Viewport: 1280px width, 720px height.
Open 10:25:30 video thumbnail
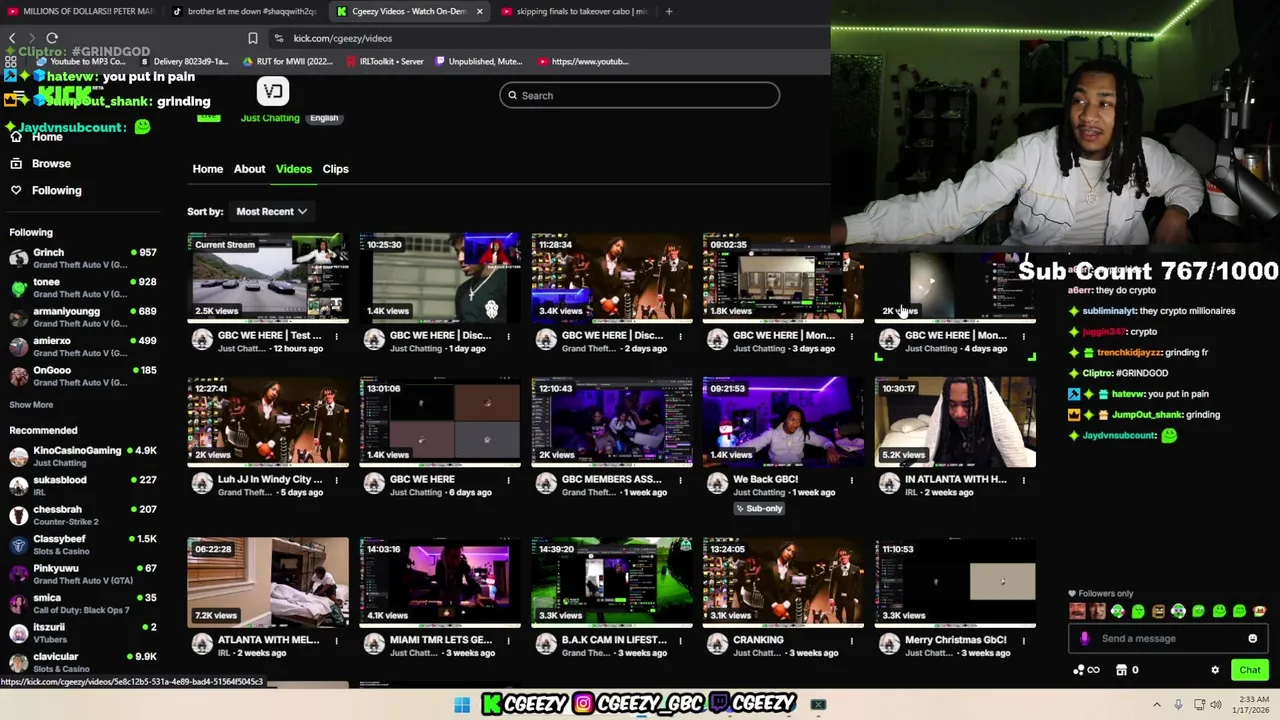point(440,278)
